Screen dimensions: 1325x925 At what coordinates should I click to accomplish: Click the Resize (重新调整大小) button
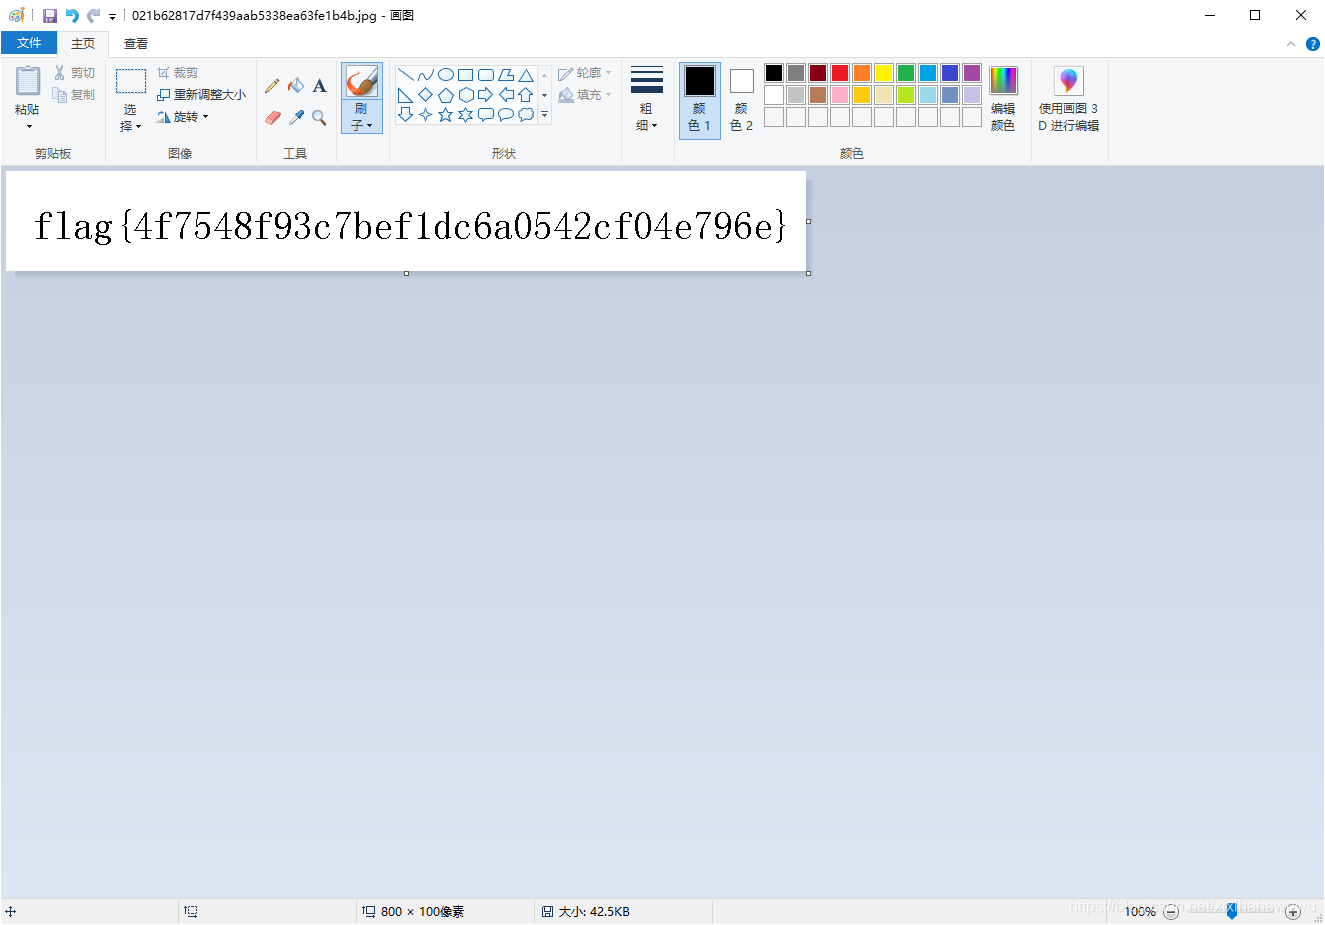pyautogui.click(x=201, y=95)
